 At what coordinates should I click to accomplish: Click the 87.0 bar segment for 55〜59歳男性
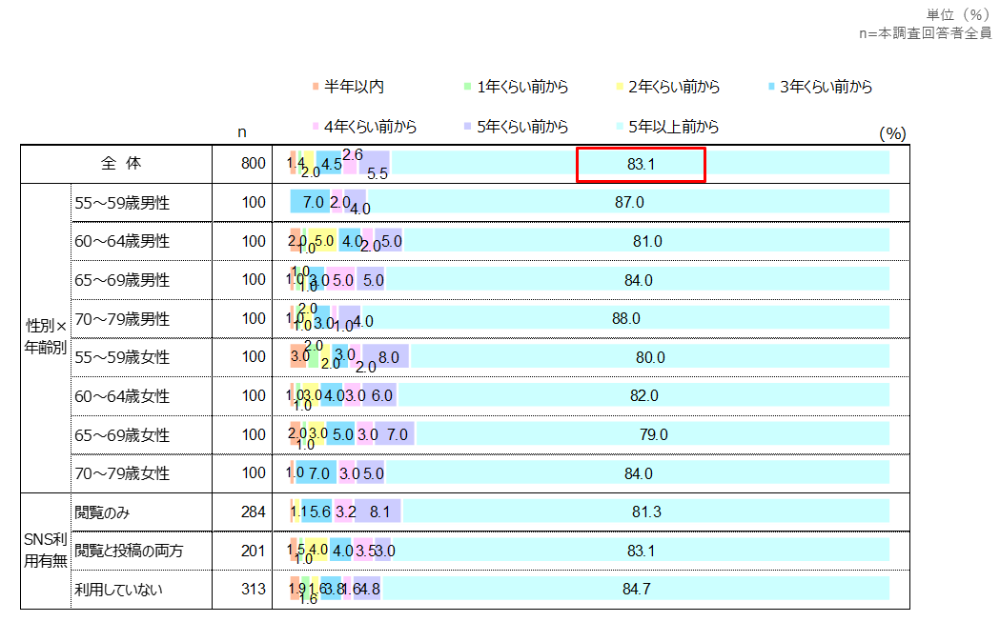click(629, 203)
